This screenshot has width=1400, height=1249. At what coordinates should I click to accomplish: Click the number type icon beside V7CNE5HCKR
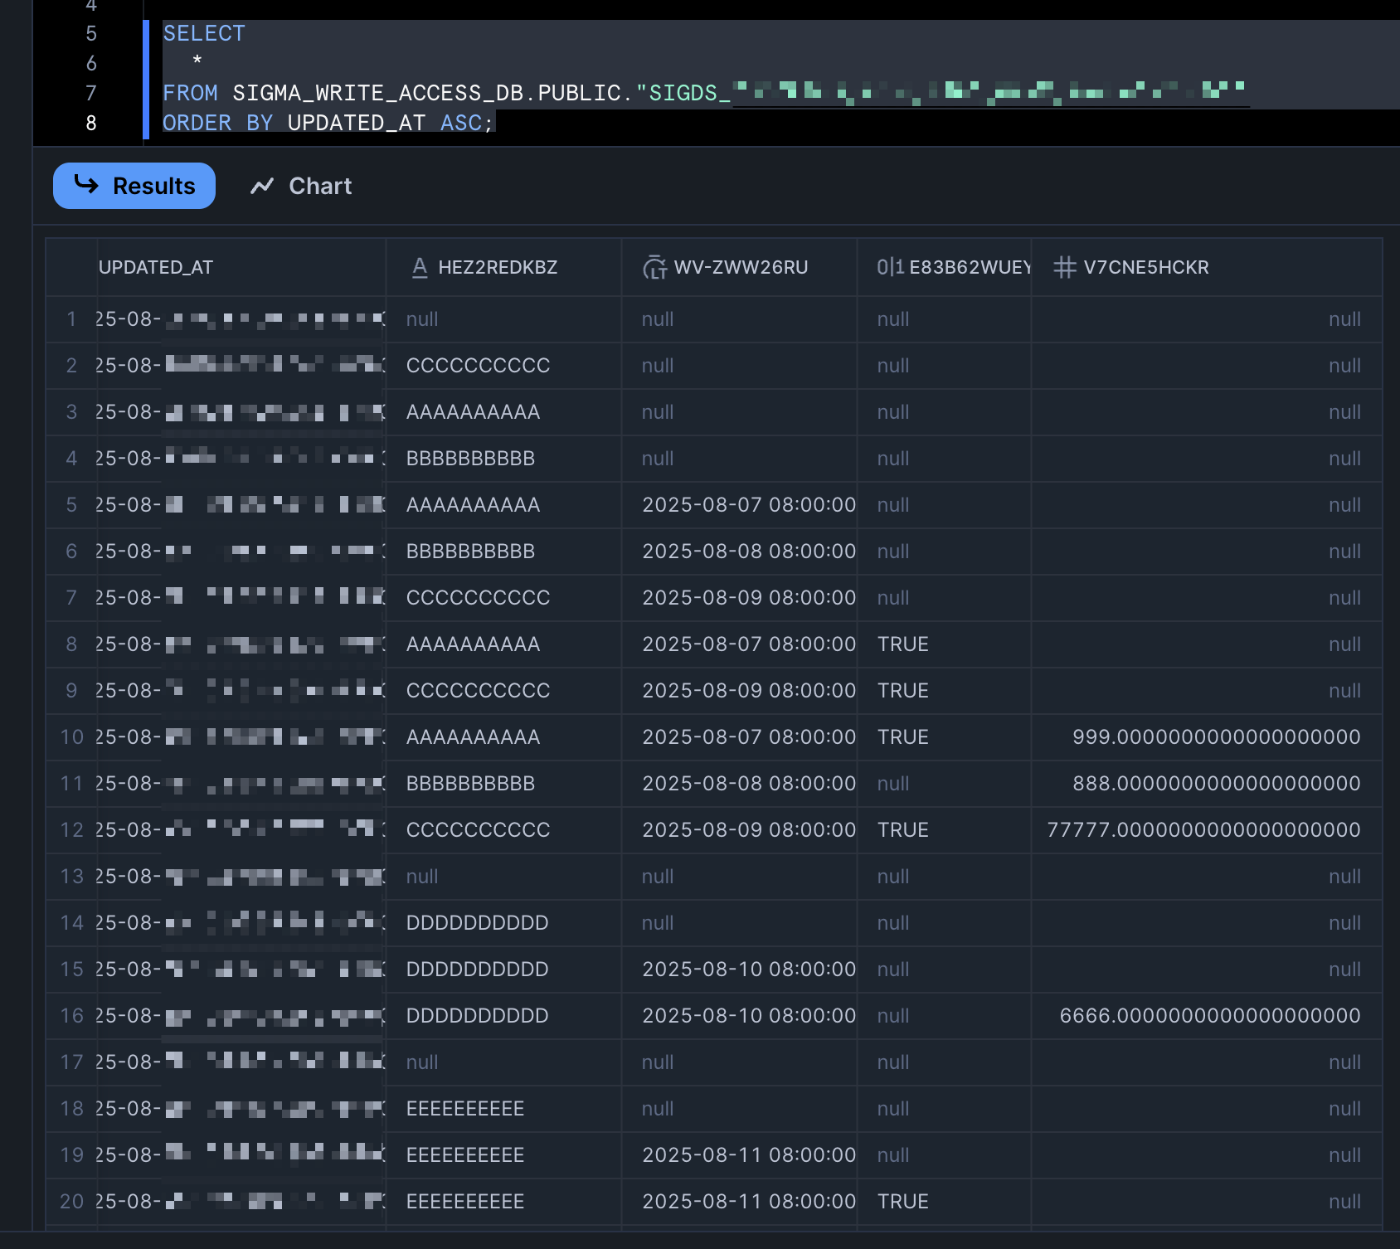pos(1065,267)
